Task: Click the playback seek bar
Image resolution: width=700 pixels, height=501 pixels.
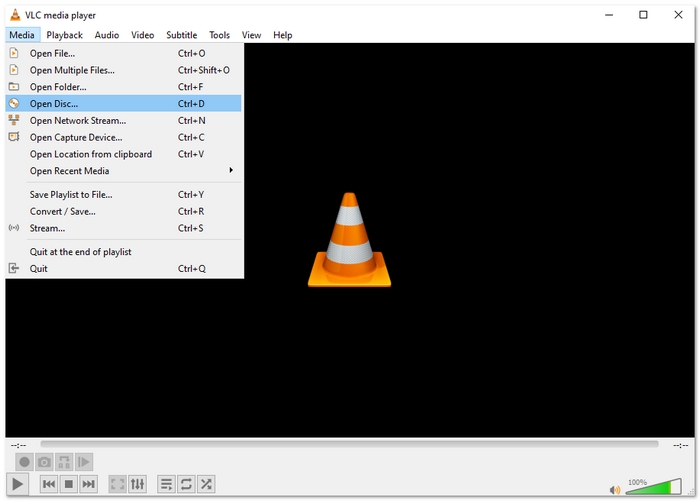Action: [x=349, y=444]
